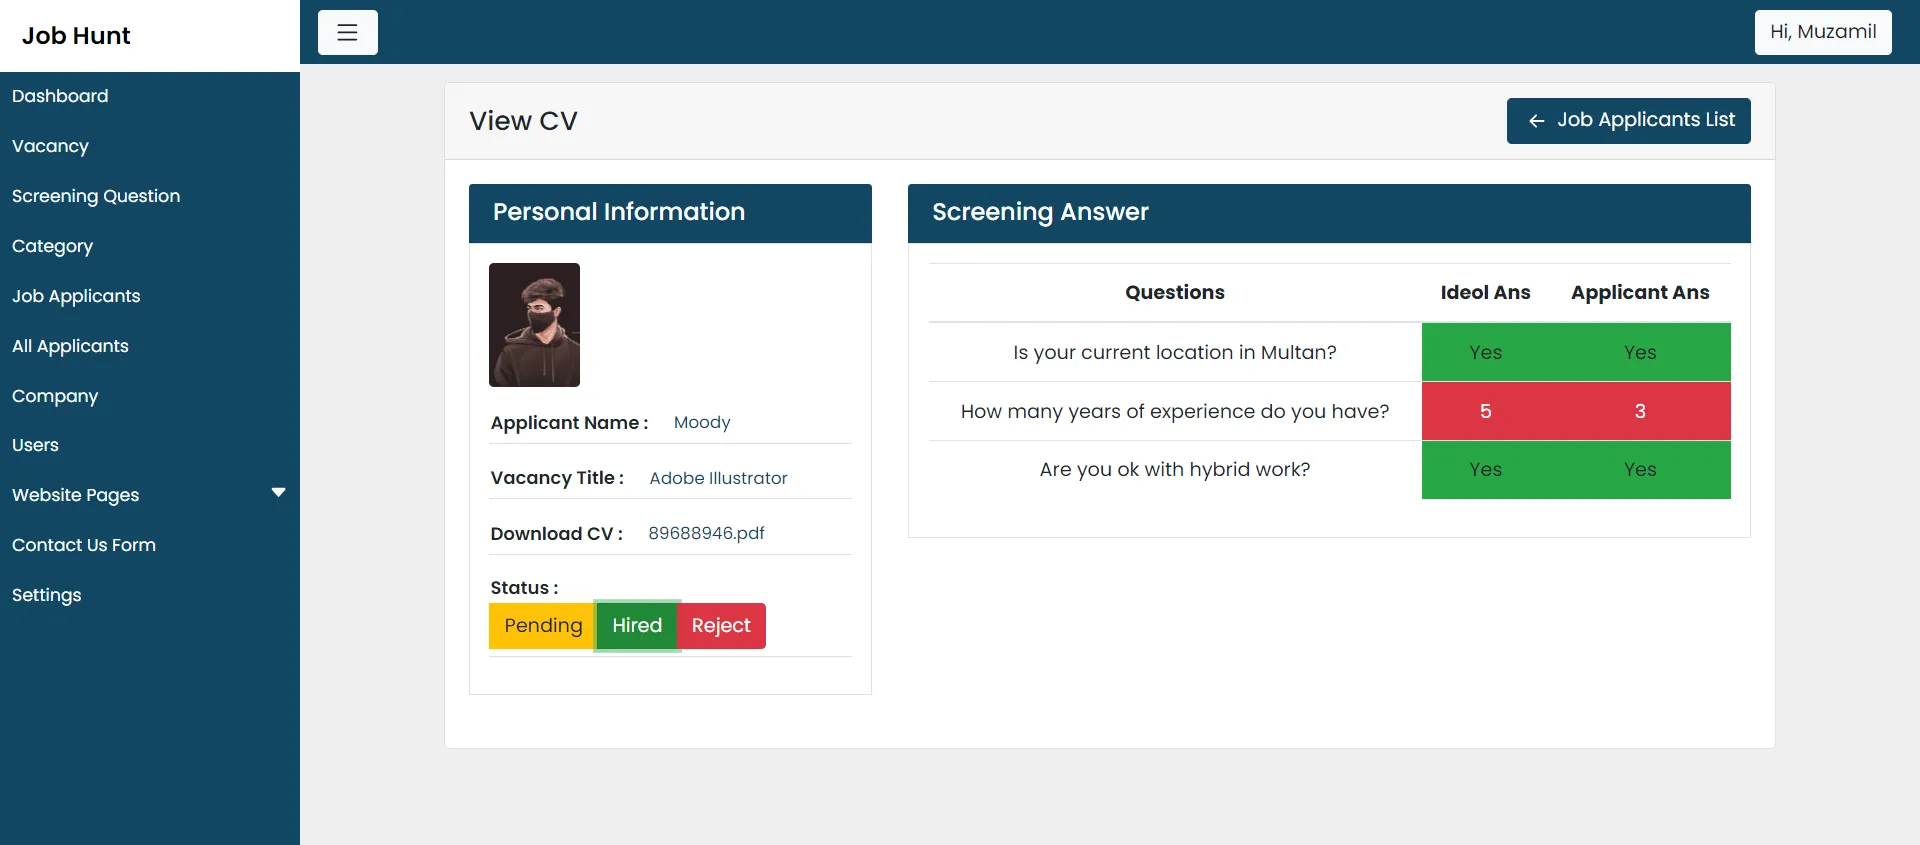Viewport: 1920px width, 845px height.
Task: Mark the applicant as Hired
Action: (x=637, y=626)
